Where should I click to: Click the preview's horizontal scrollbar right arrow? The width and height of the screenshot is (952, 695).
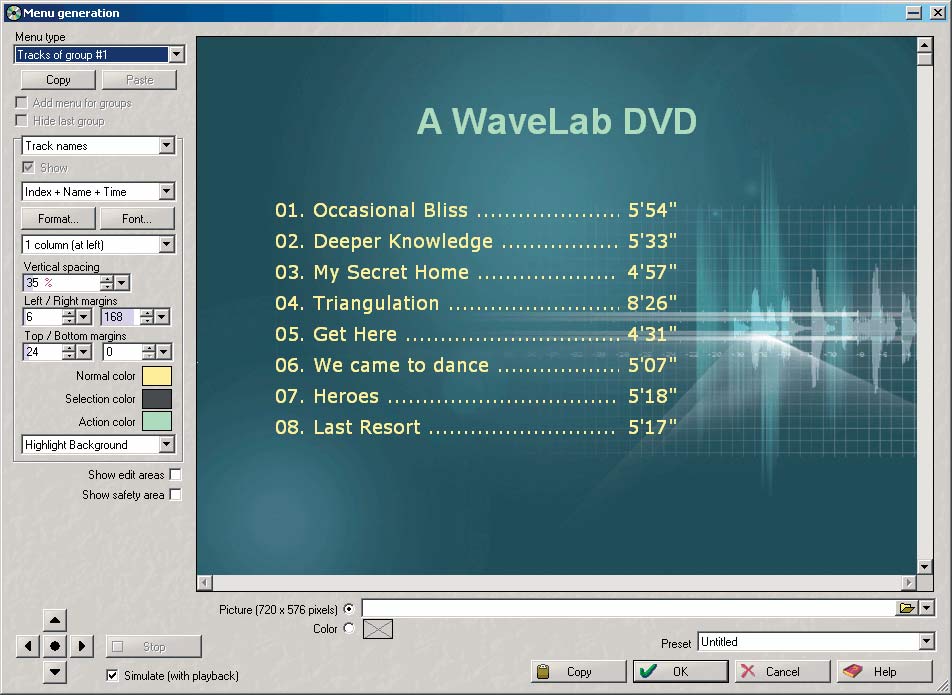[908, 583]
